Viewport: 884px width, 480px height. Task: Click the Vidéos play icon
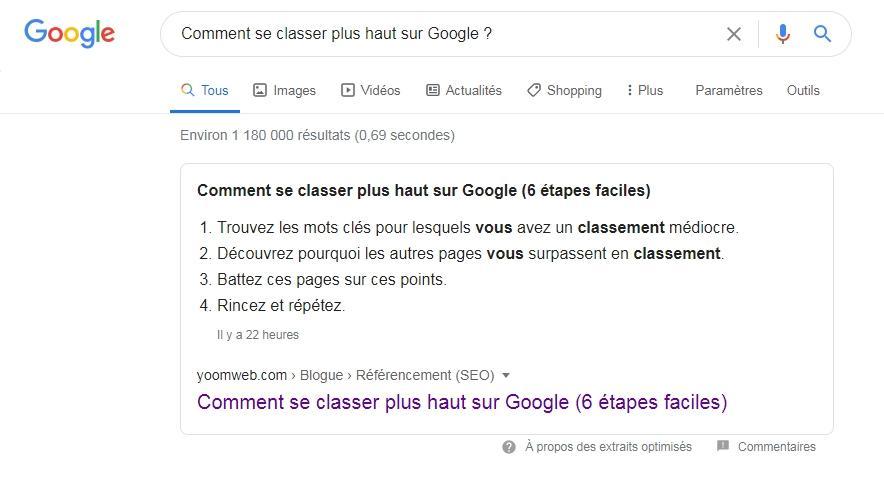coord(348,90)
